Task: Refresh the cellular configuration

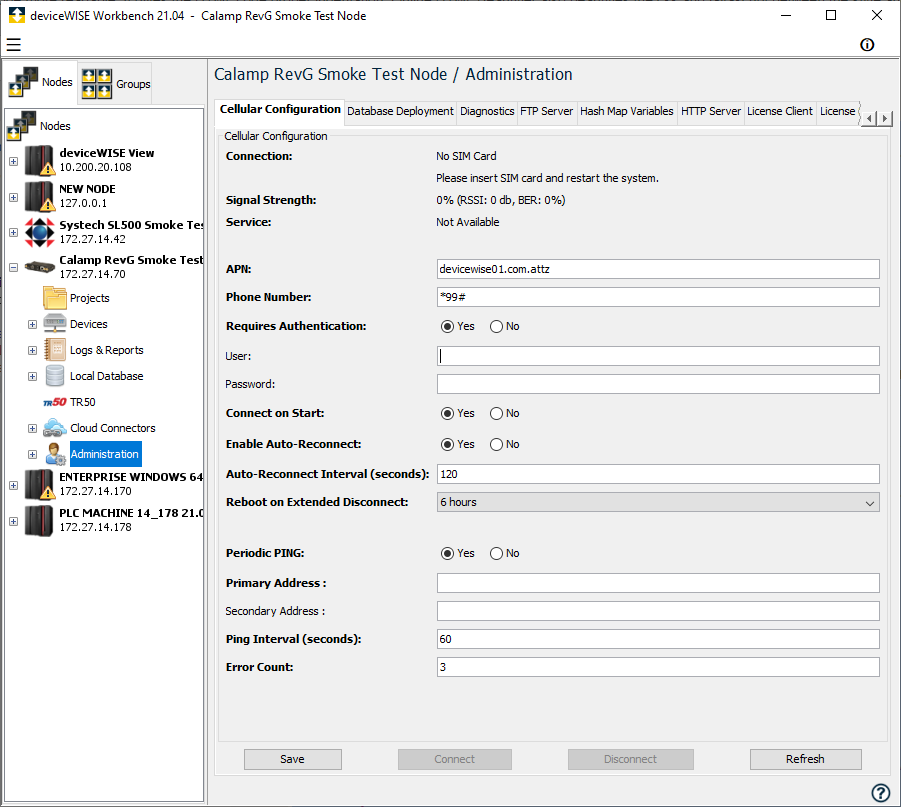Action: point(805,759)
